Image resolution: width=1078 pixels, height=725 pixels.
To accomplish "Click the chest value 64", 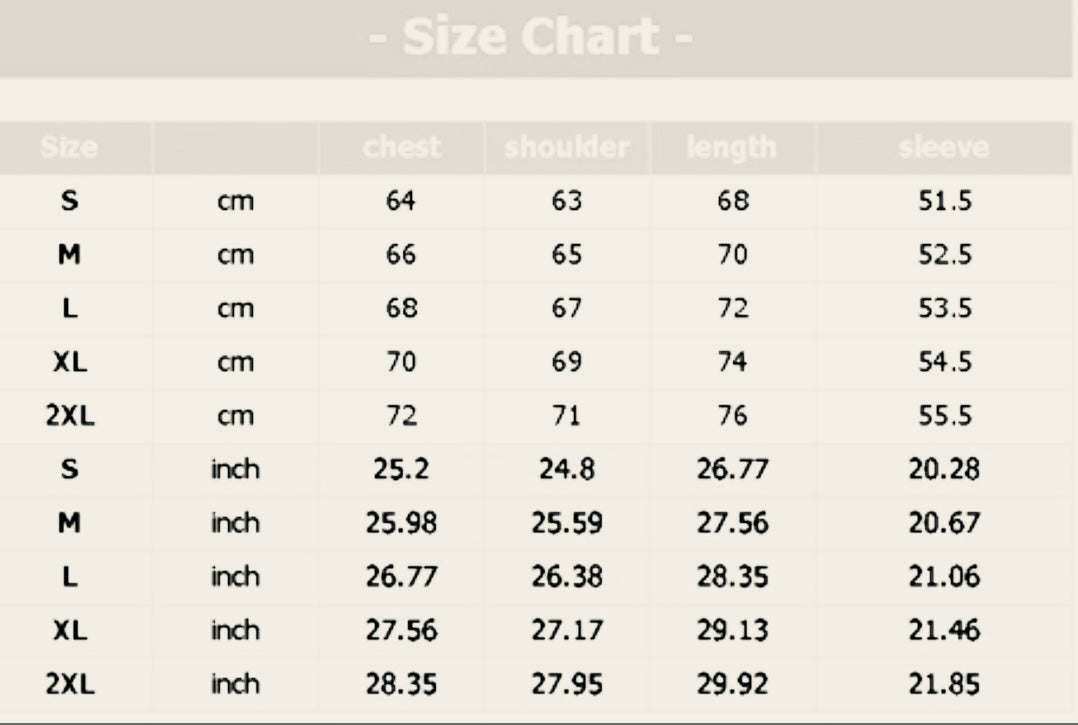I will [x=401, y=201].
